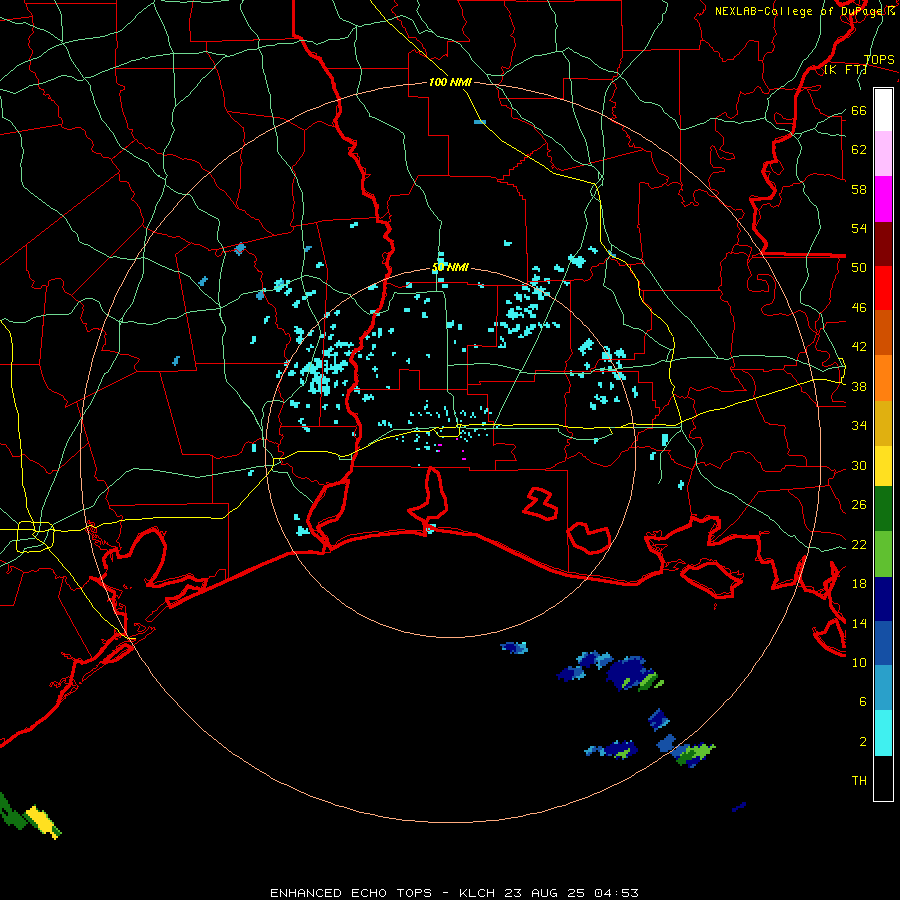The image size is (900, 900).
Task: Click the 34 legend value
Action: click(859, 426)
